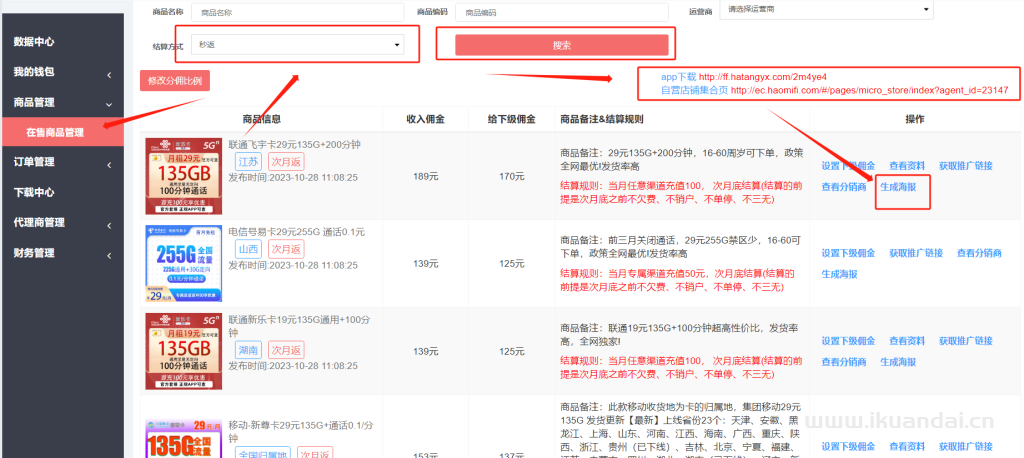Click the 联通飞宇卡29元135G+200分钟 title
Viewport: 1024px width, 458px height.
click(x=295, y=144)
